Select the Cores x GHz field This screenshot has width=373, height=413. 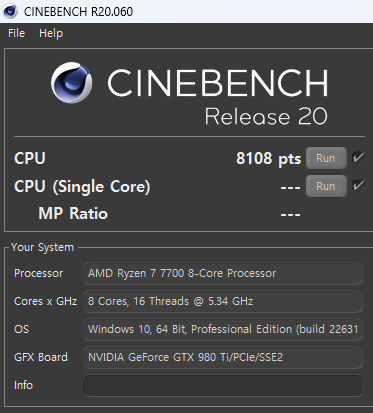tap(223, 301)
